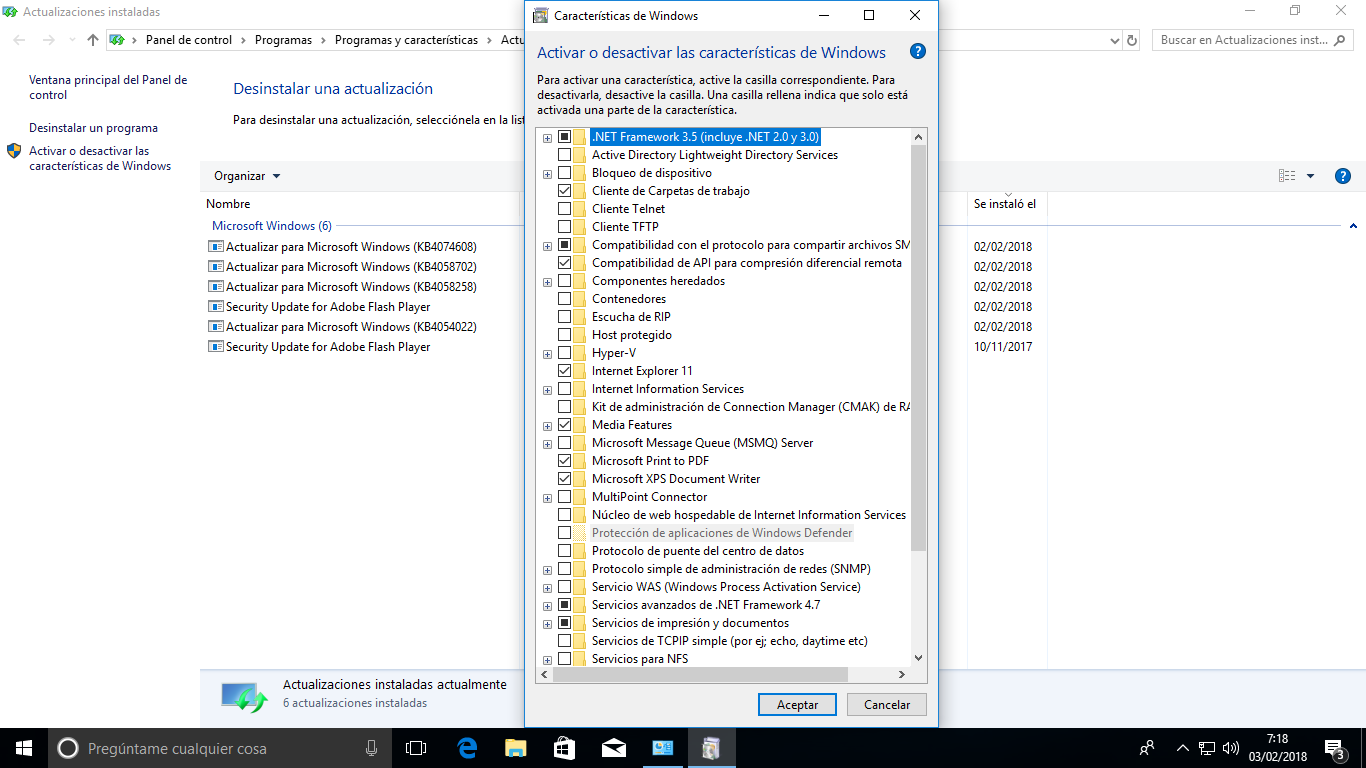Click the Programas breadcrumb in the address bar
The width and height of the screenshot is (1366, 768).
coord(283,40)
